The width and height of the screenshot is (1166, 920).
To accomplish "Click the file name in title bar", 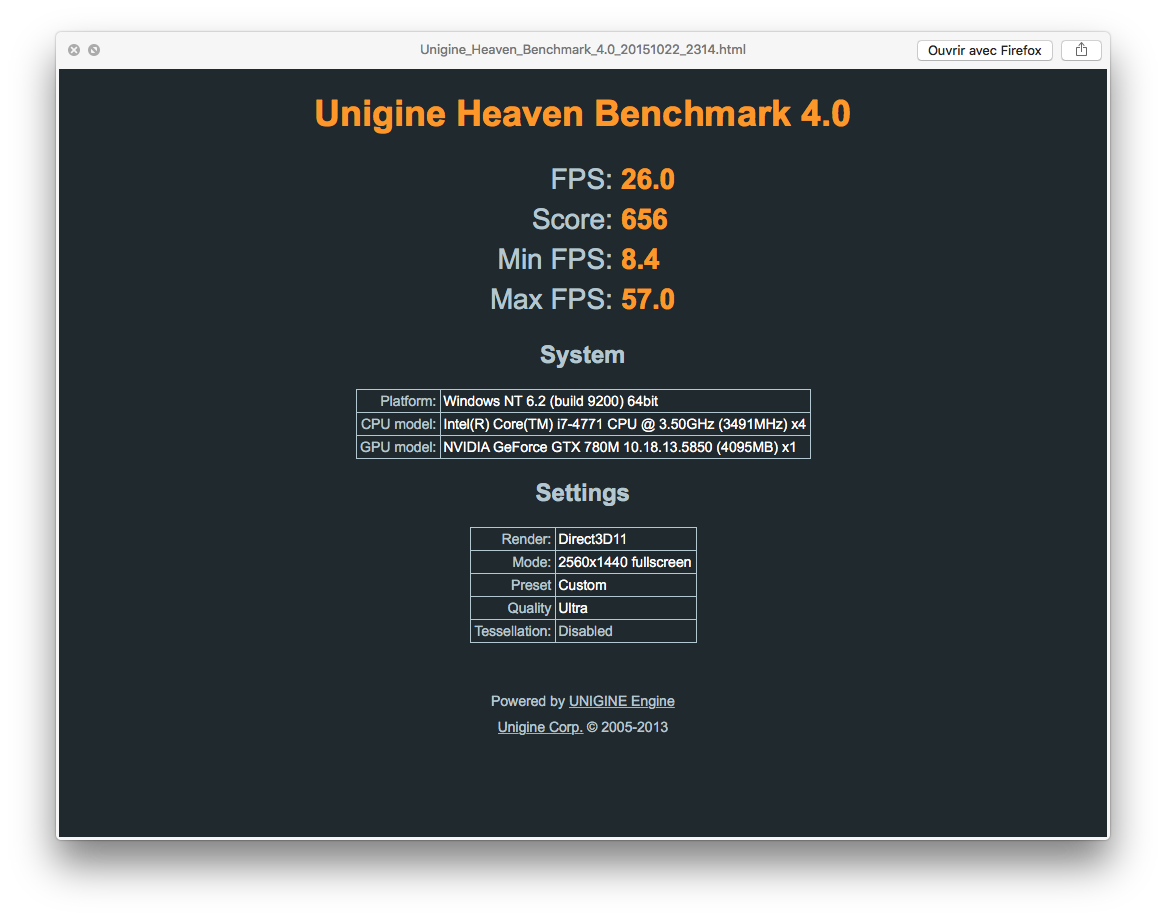I will (x=582, y=50).
